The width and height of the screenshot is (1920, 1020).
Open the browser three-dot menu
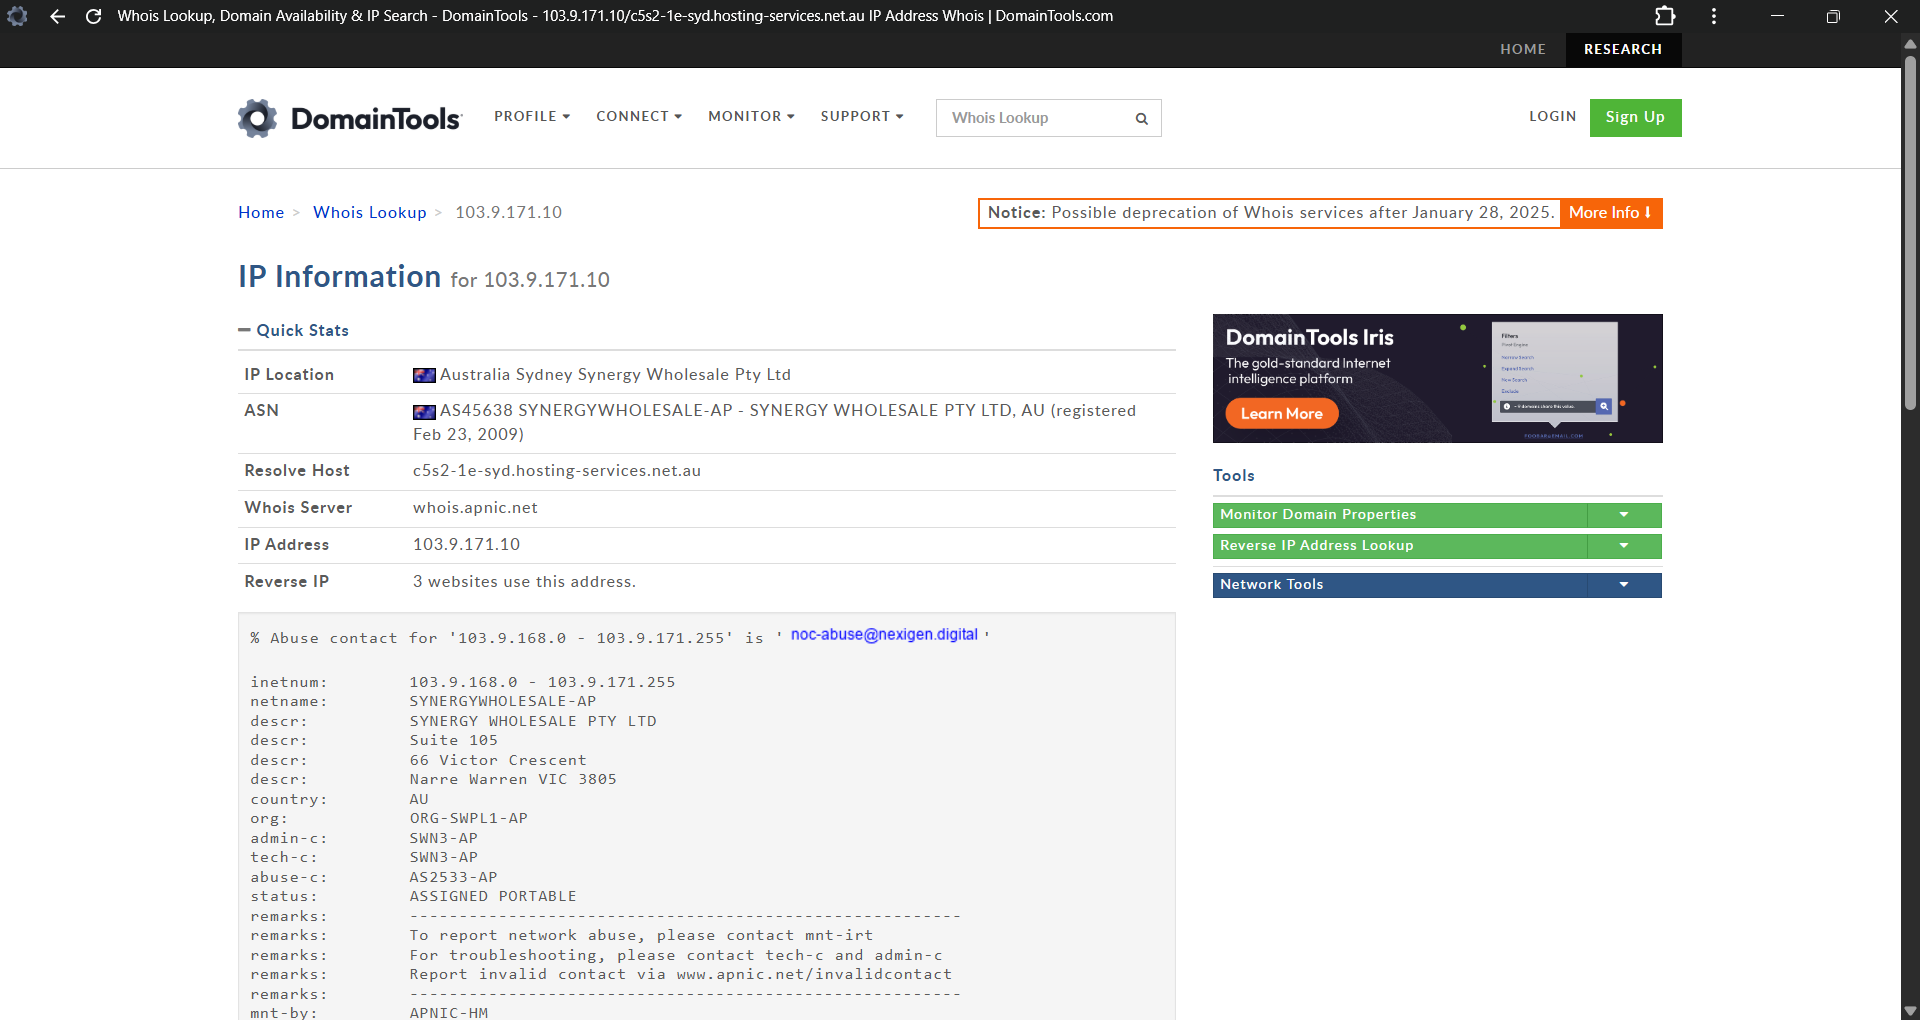tap(1714, 16)
